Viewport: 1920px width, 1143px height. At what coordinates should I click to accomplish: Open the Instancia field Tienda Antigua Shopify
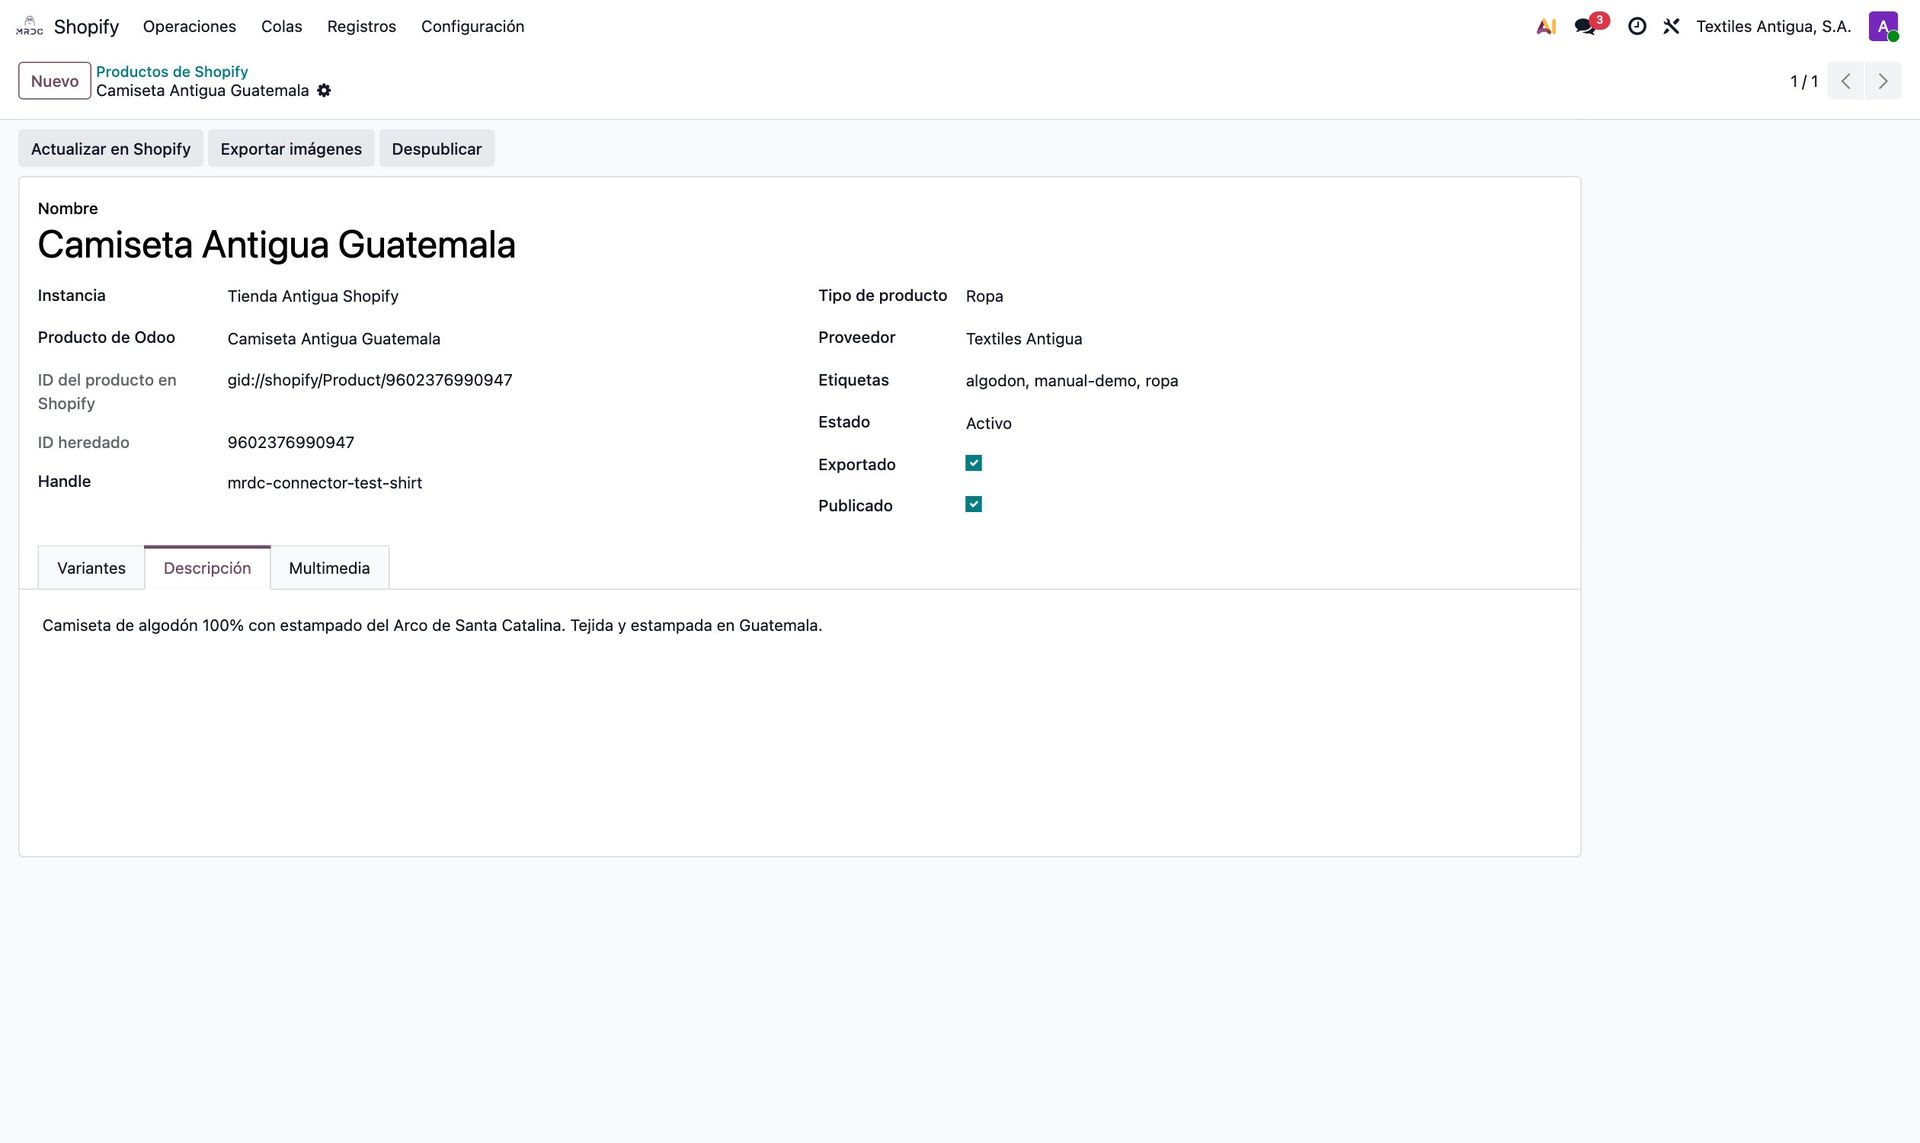pyautogui.click(x=313, y=296)
